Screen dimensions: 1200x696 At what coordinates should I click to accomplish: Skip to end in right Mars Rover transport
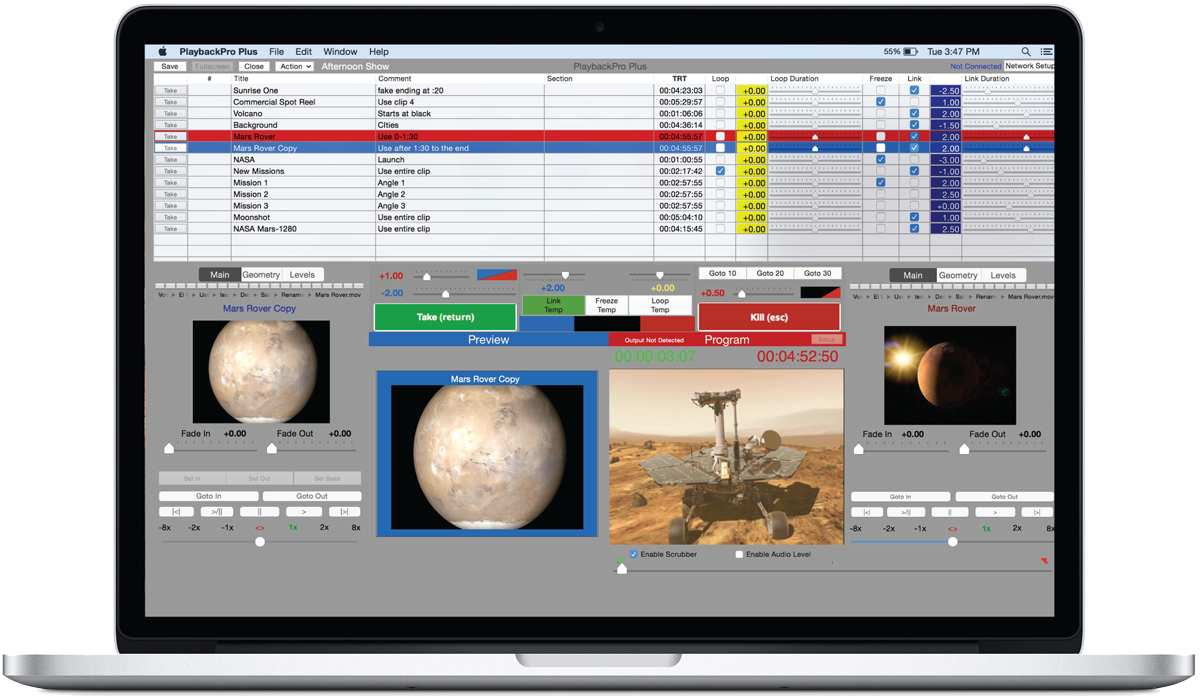pos(1038,512)
